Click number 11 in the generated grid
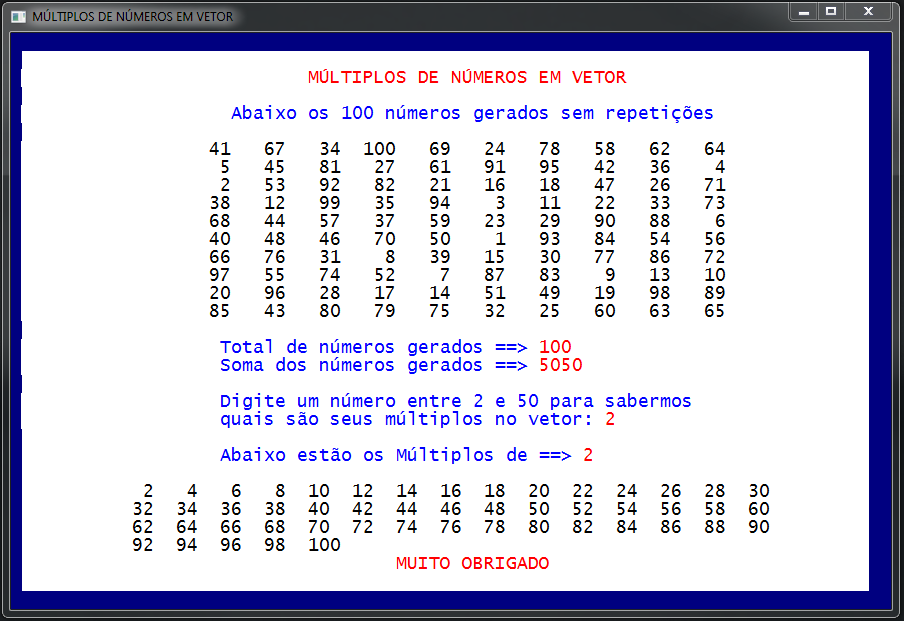The image size is (904, 621). (549, 203)
